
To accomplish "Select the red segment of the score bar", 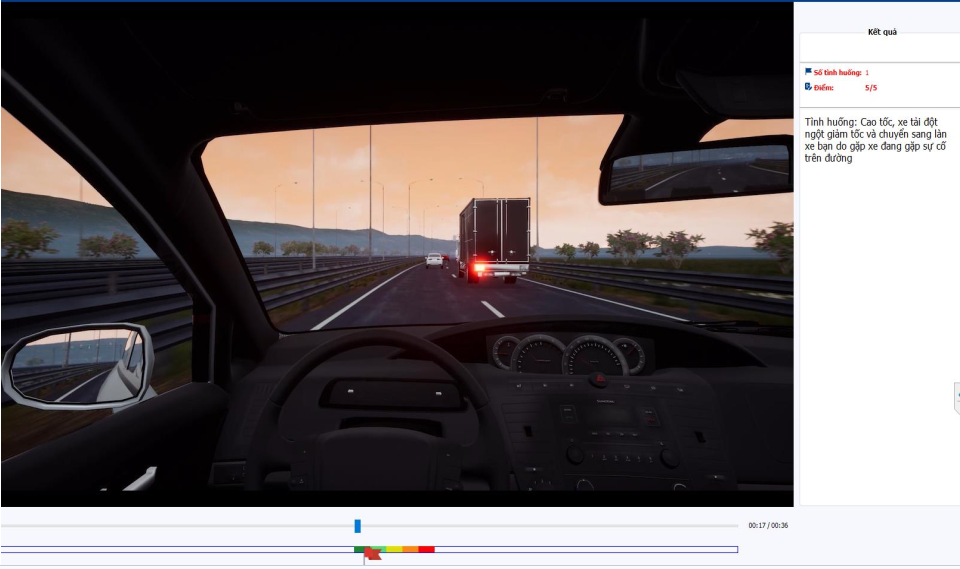I will (x=426, y=549).
